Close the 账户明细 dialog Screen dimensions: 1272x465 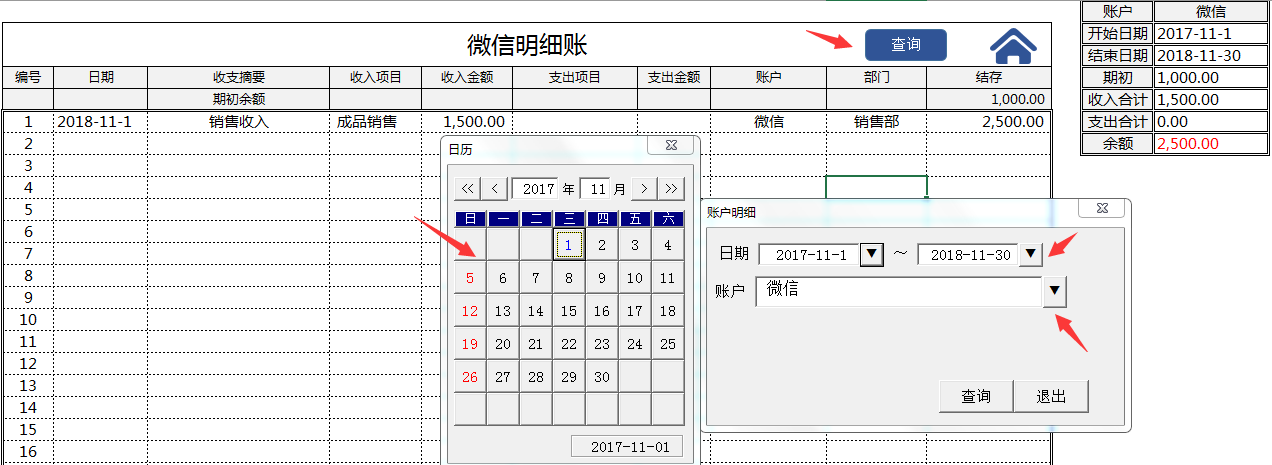(1102, 208)
